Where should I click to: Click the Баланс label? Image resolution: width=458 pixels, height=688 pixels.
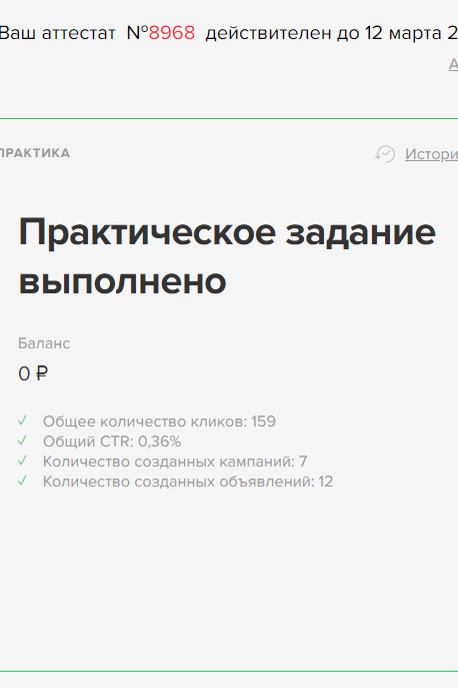click(44, 343)
